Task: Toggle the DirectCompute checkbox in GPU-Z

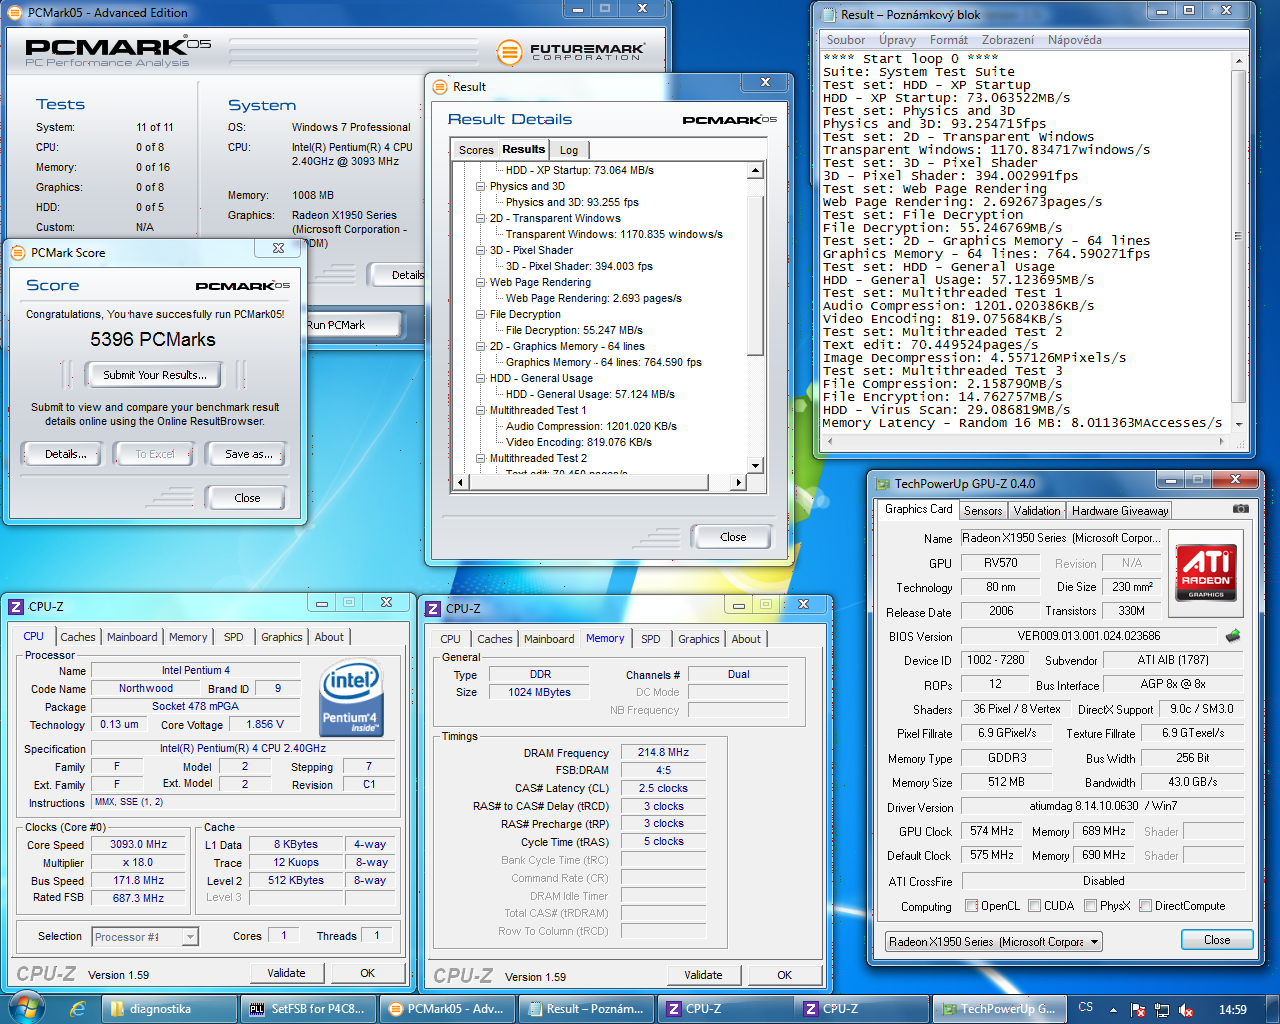Action: point(1145,906)
